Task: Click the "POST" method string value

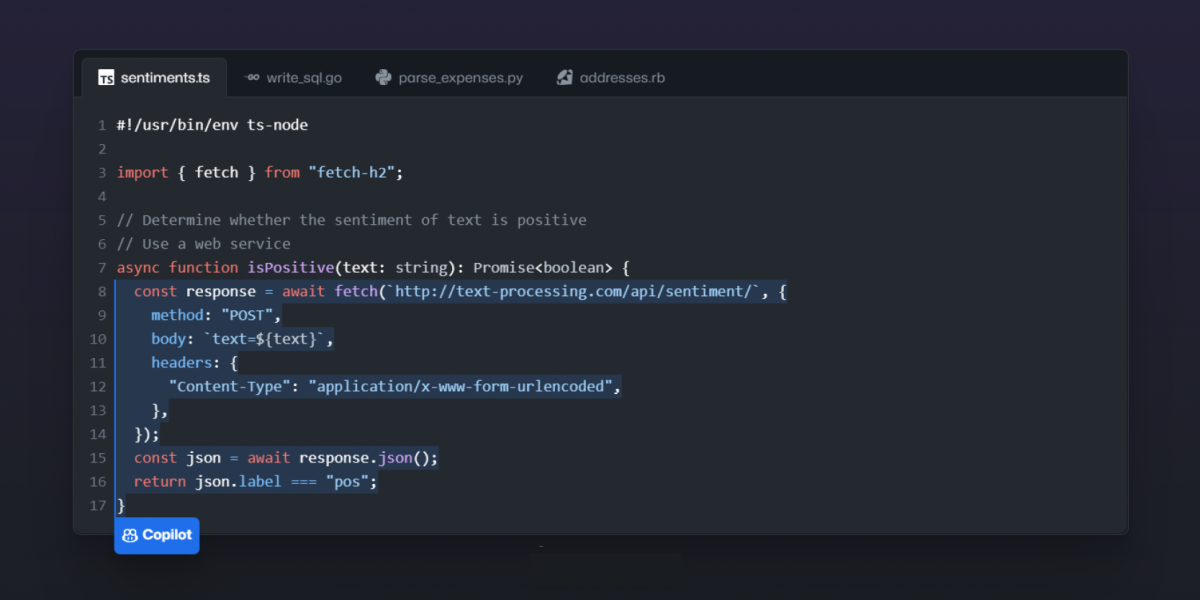Action: point(245,315)
